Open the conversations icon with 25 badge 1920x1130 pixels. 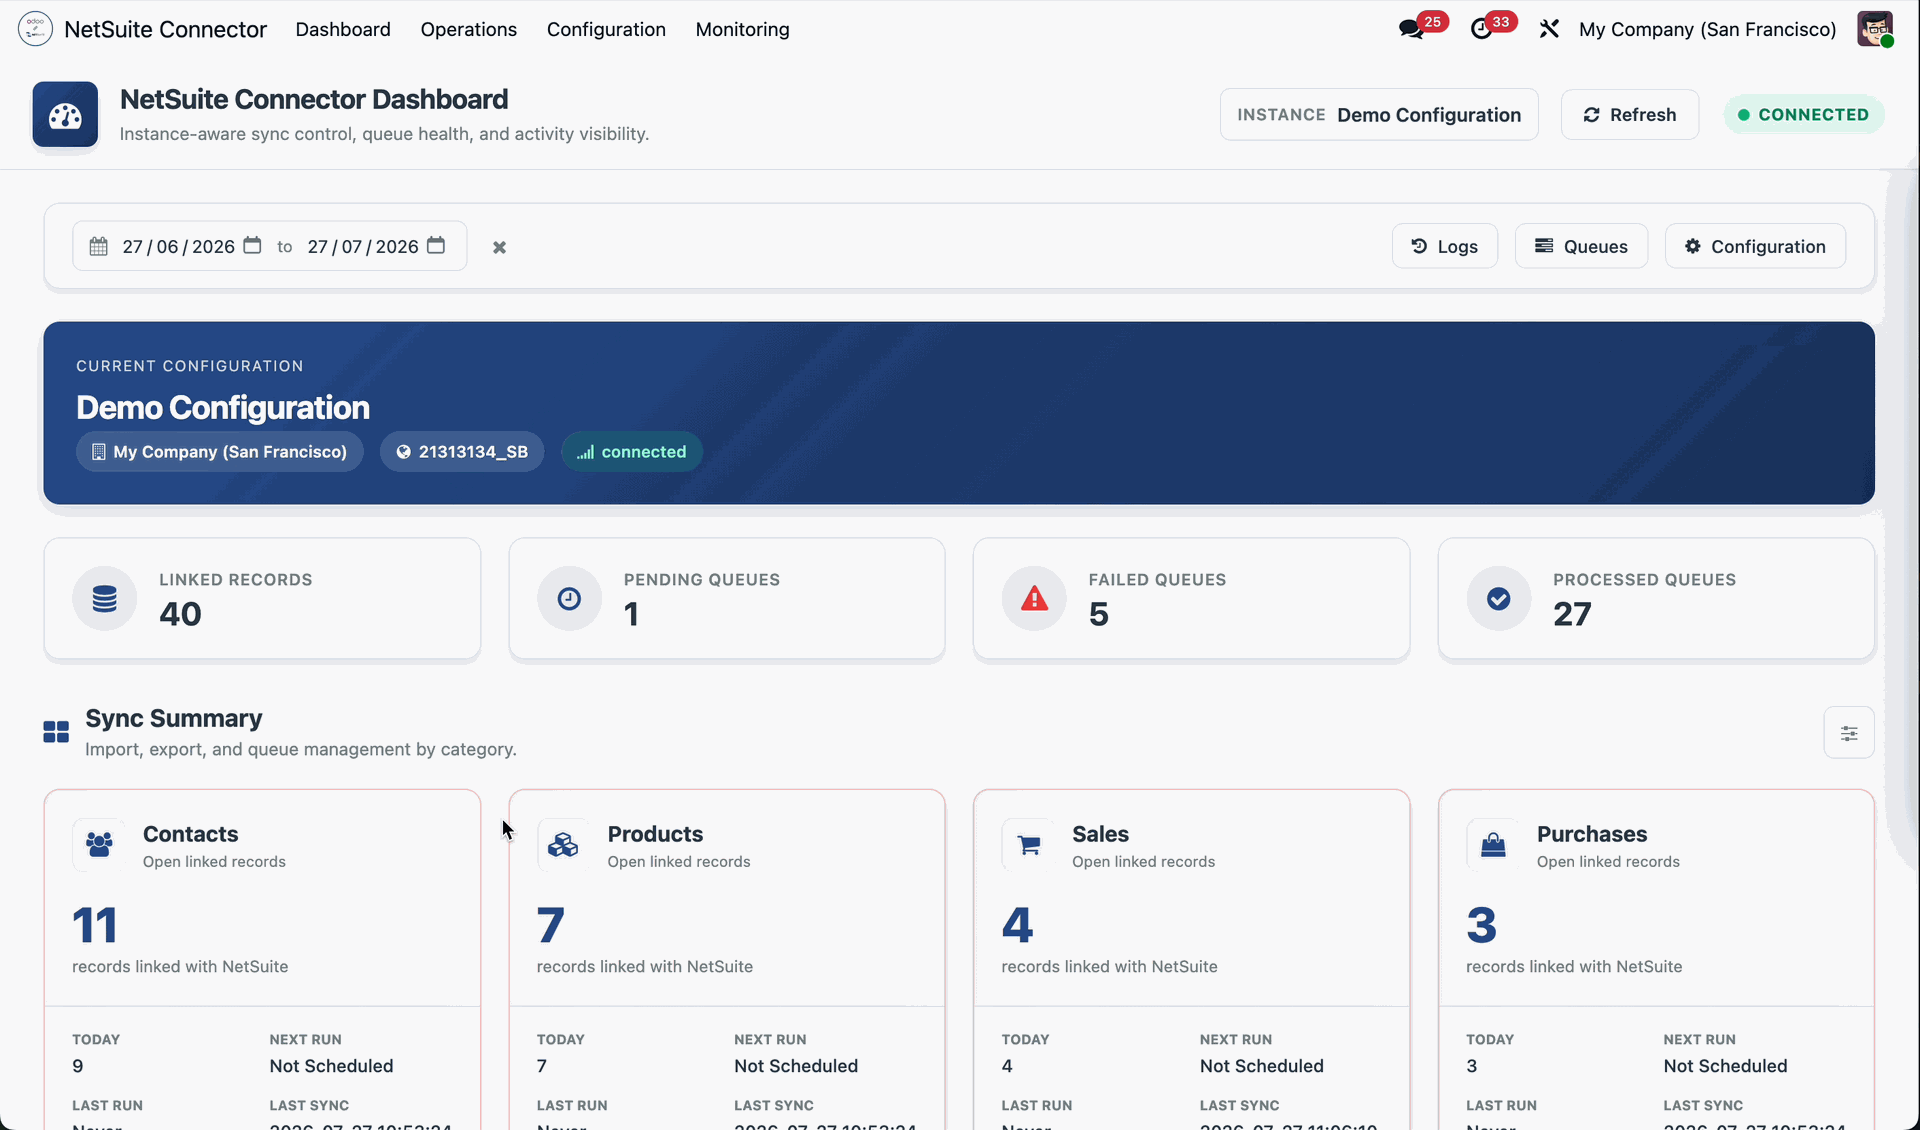click(1411, 29)
